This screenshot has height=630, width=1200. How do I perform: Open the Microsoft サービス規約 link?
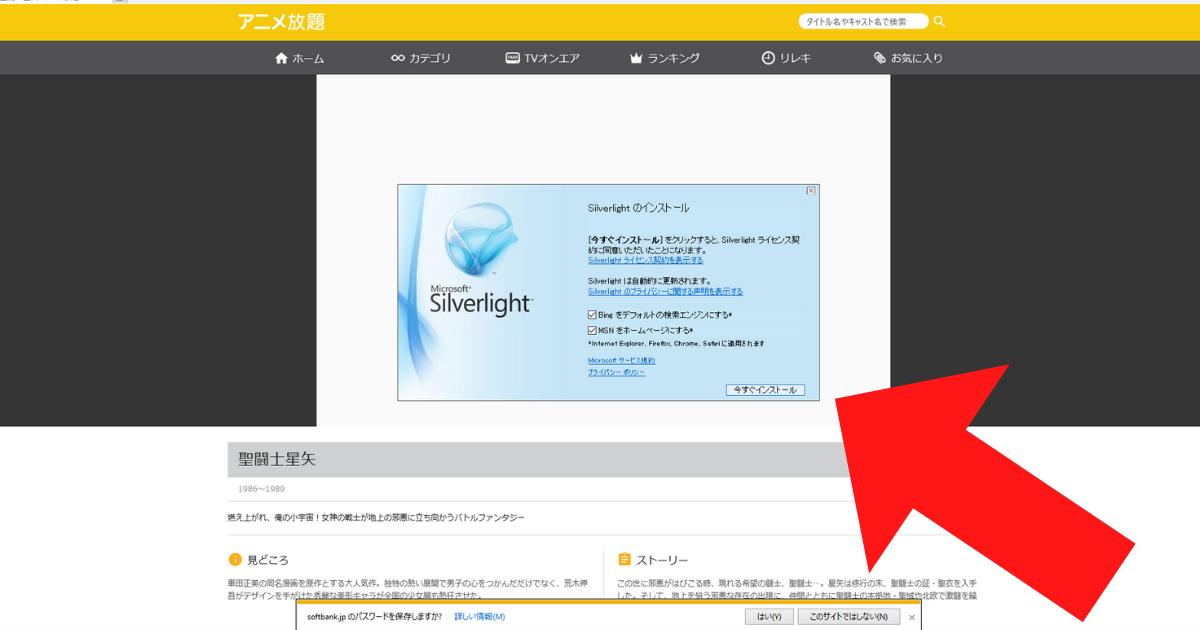(621, 360)
